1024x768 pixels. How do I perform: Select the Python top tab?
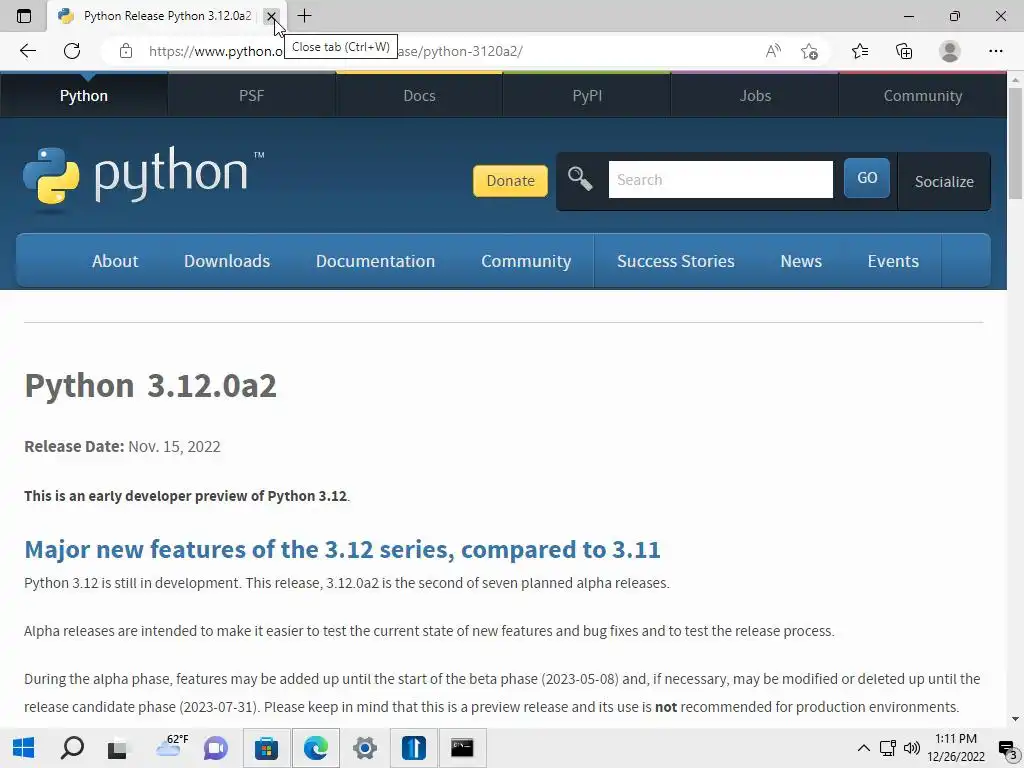pos(84,95)
